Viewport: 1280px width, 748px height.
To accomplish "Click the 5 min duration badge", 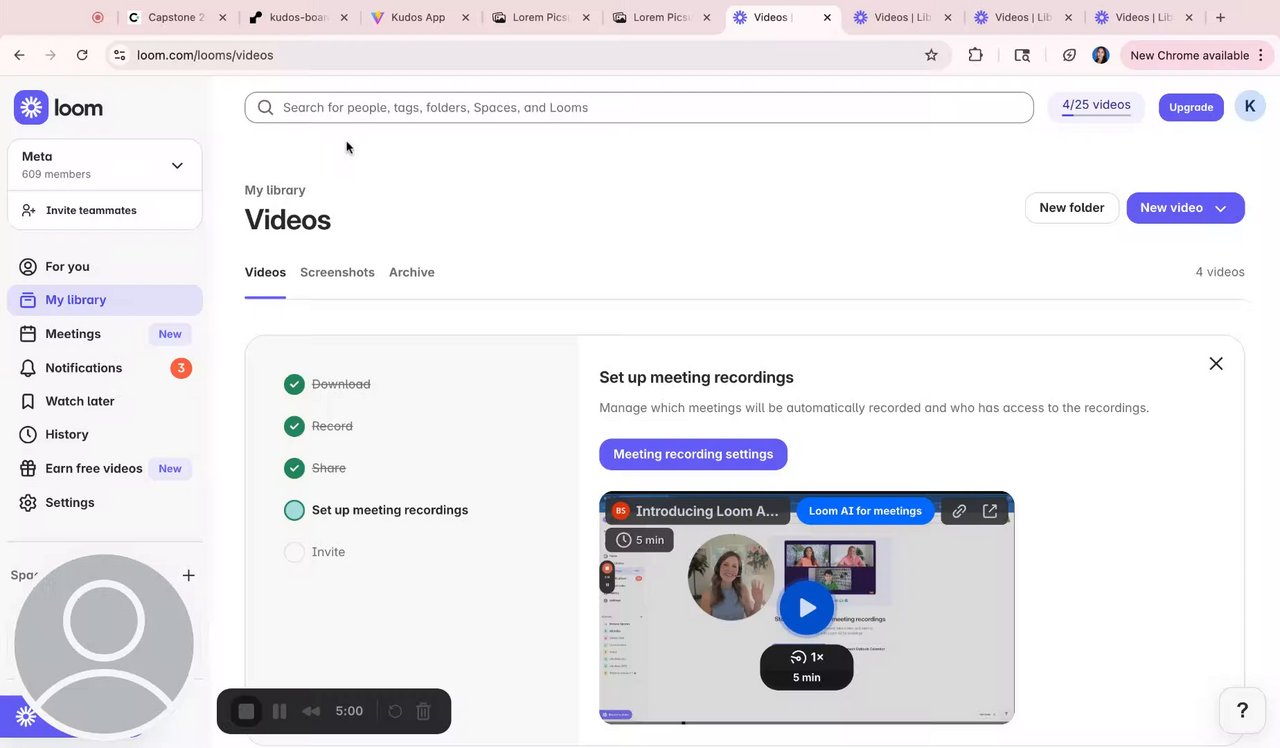I will pyautogui.click(x=639, y=540).
